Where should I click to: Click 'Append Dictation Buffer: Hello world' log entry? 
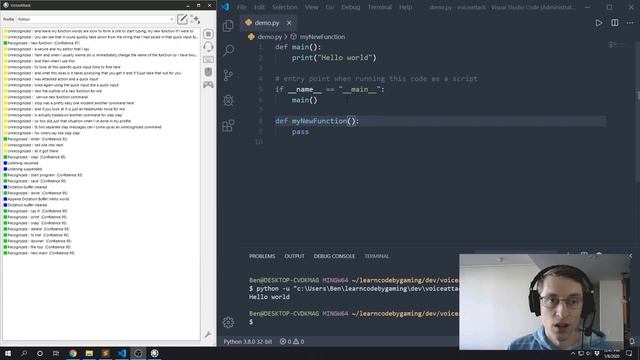[36, 199]
